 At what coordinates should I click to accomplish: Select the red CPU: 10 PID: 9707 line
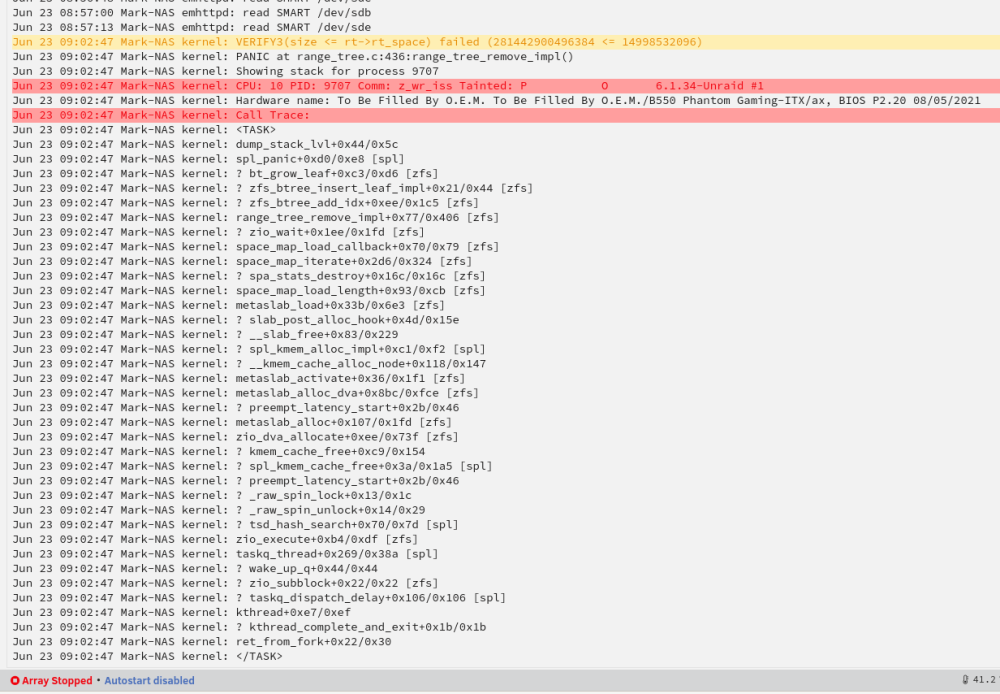[506, 86]
